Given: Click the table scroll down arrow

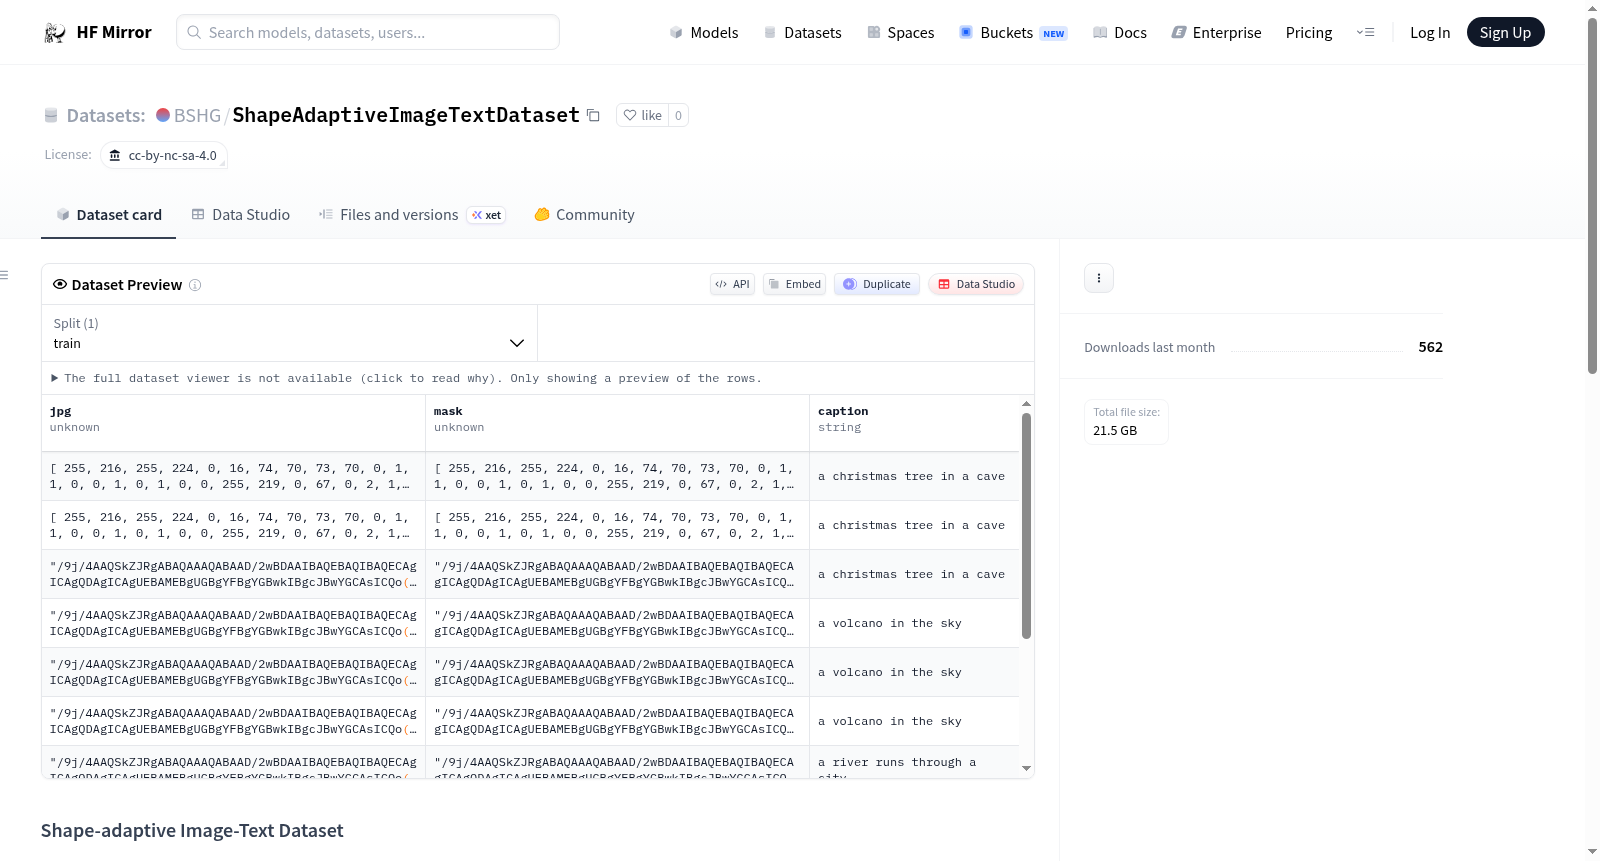Looking at the screenshot, I should pos(1026,769).
